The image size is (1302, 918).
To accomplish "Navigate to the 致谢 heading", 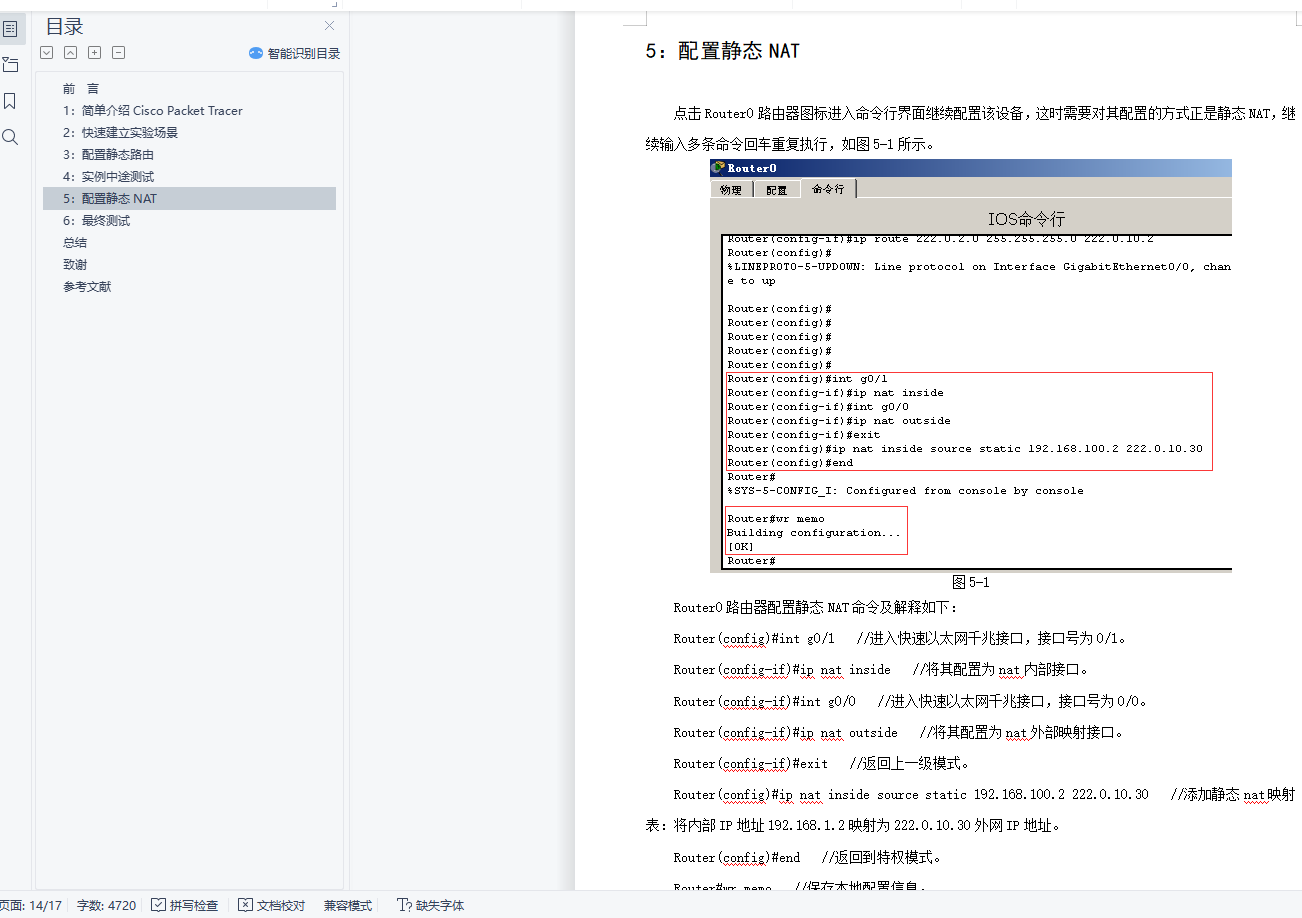I will coord(75,265).
